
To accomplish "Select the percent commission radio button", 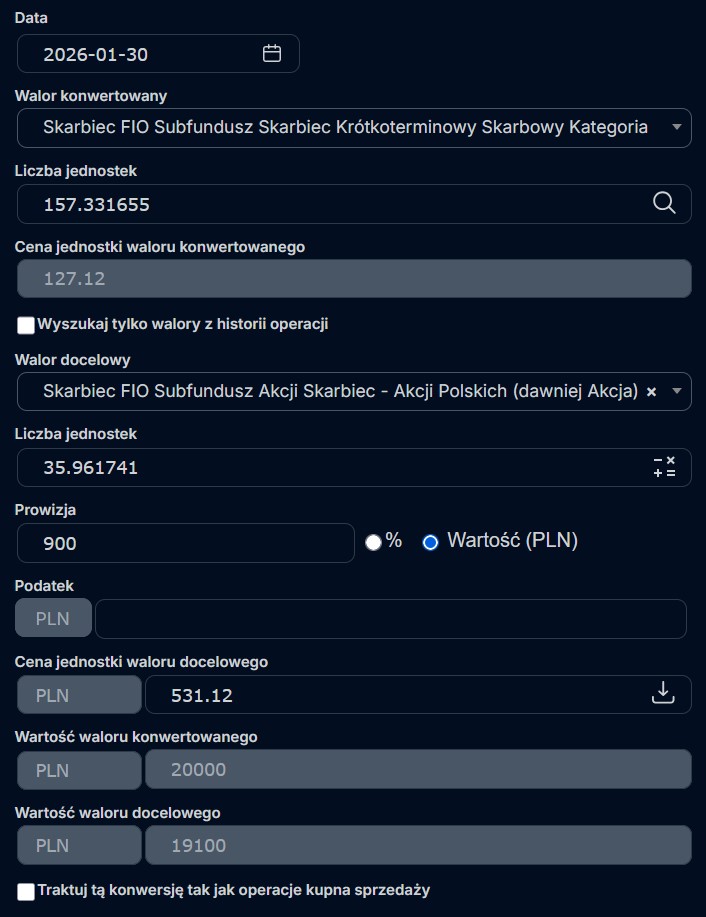I will pos(374,542).
